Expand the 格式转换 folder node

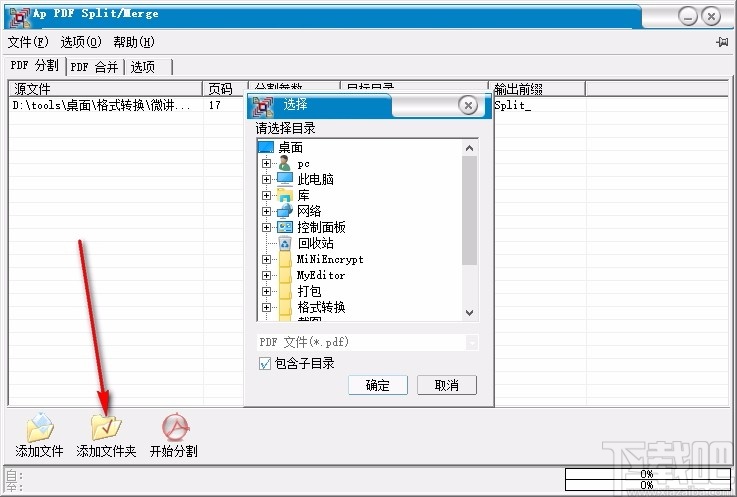click(267, 307)
